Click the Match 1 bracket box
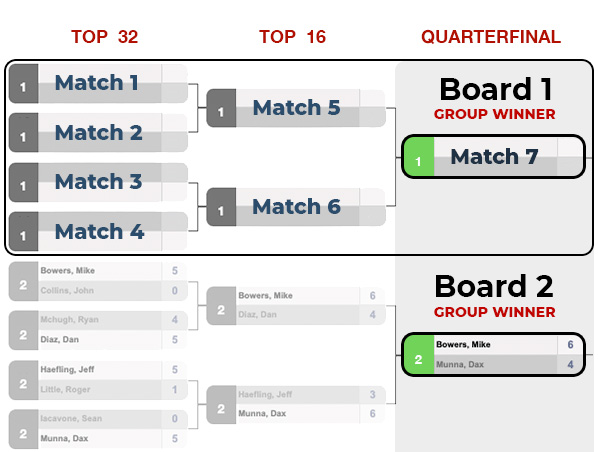This screenshot has width=598, height=452. [98, 84]
